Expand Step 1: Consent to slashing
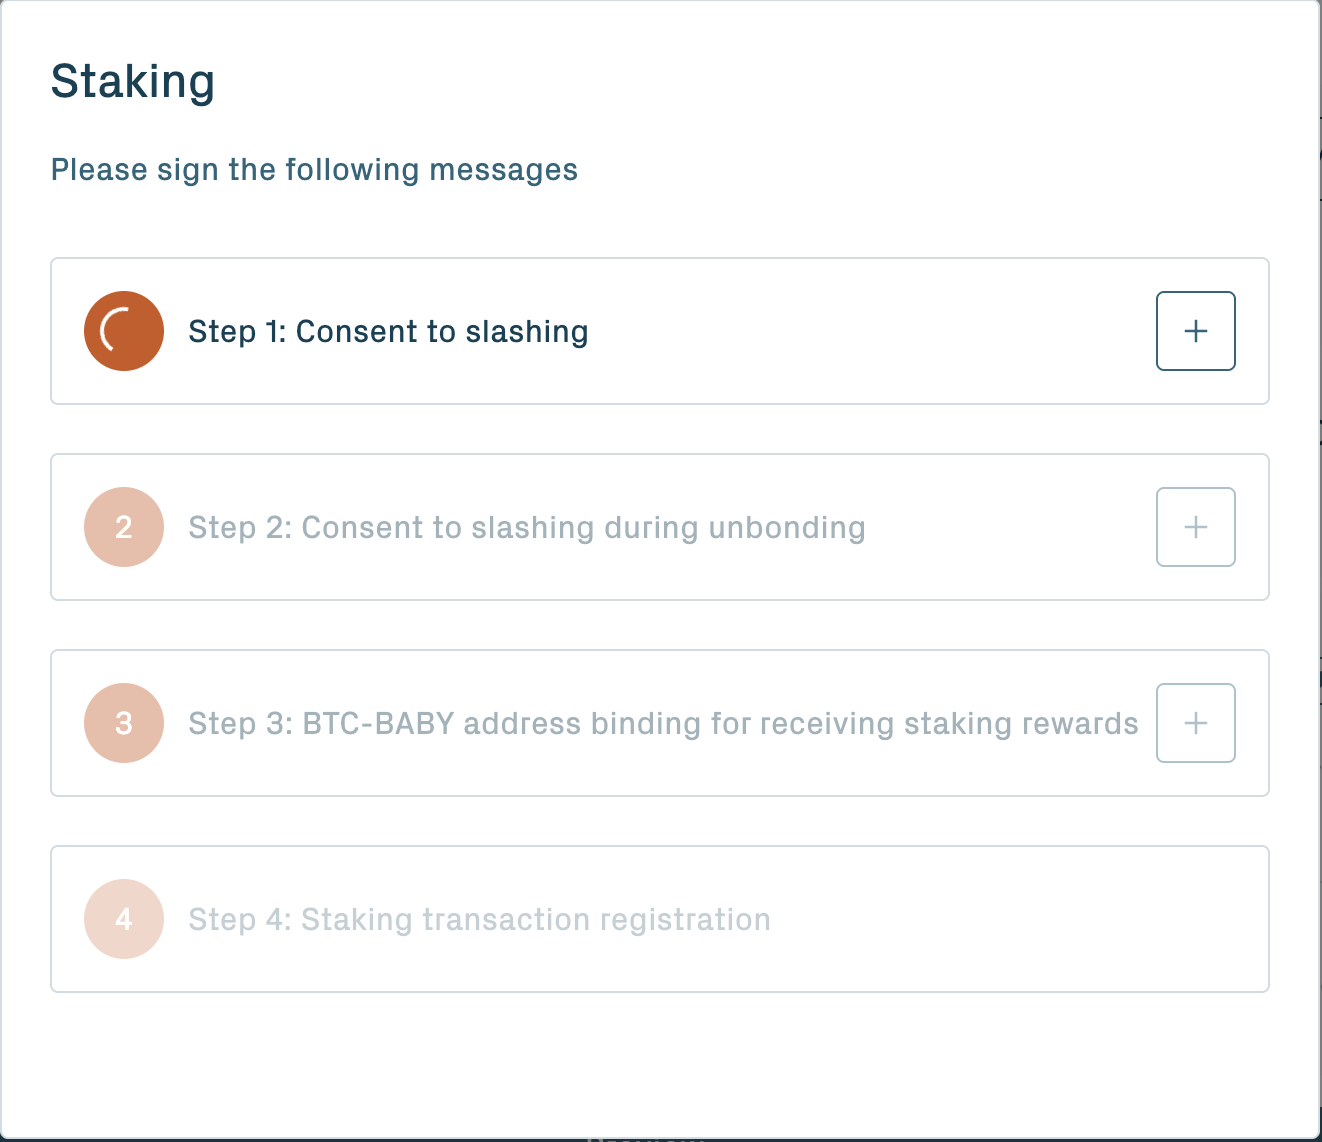The image size is (1322, 1142). (1195, 331)
